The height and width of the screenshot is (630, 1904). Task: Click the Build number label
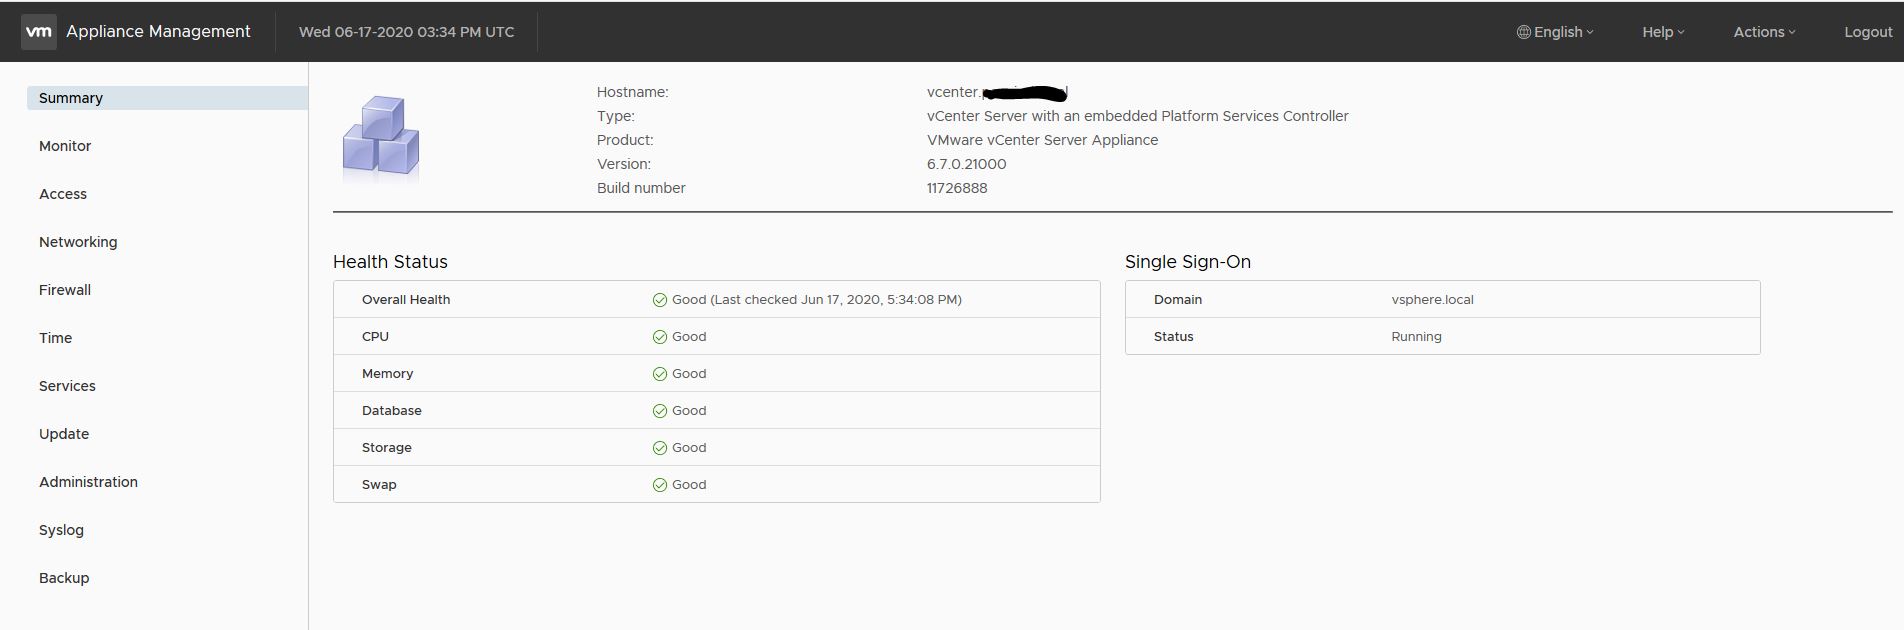(641, 188)
